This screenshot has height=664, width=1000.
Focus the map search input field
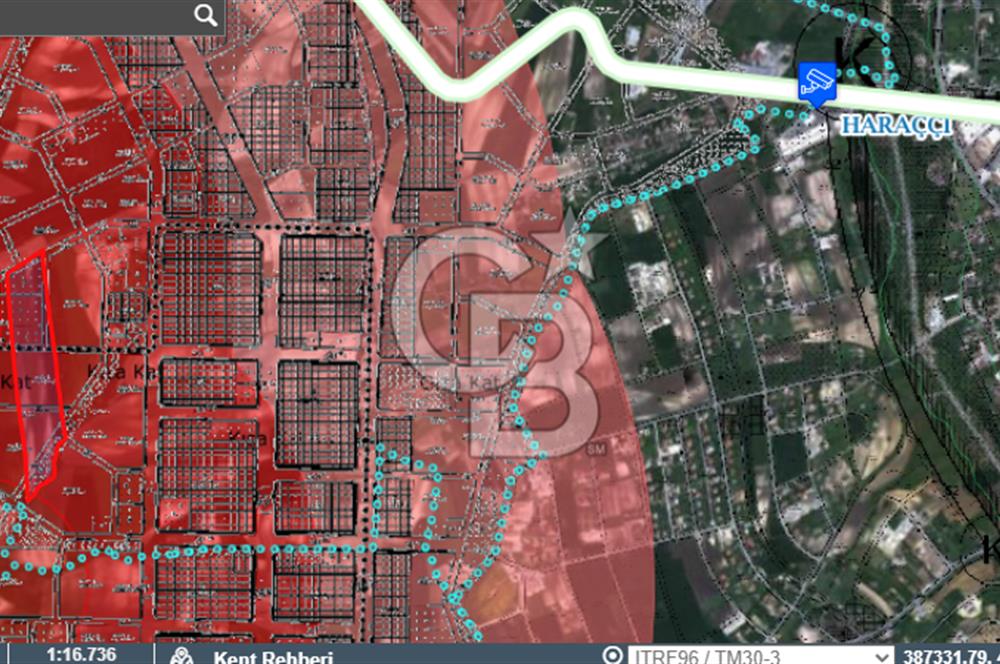tap(96, 17)
